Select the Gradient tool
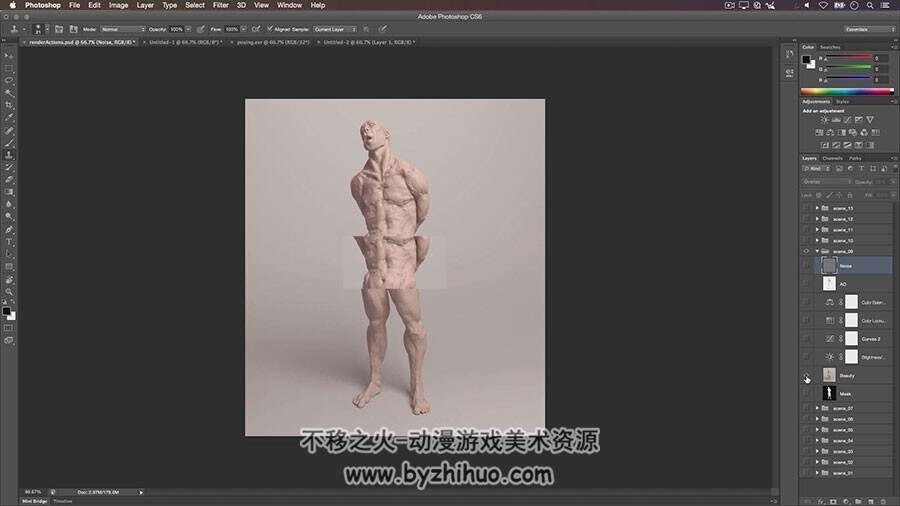Screen dimensions: 900x506 [x=9, y=192]
